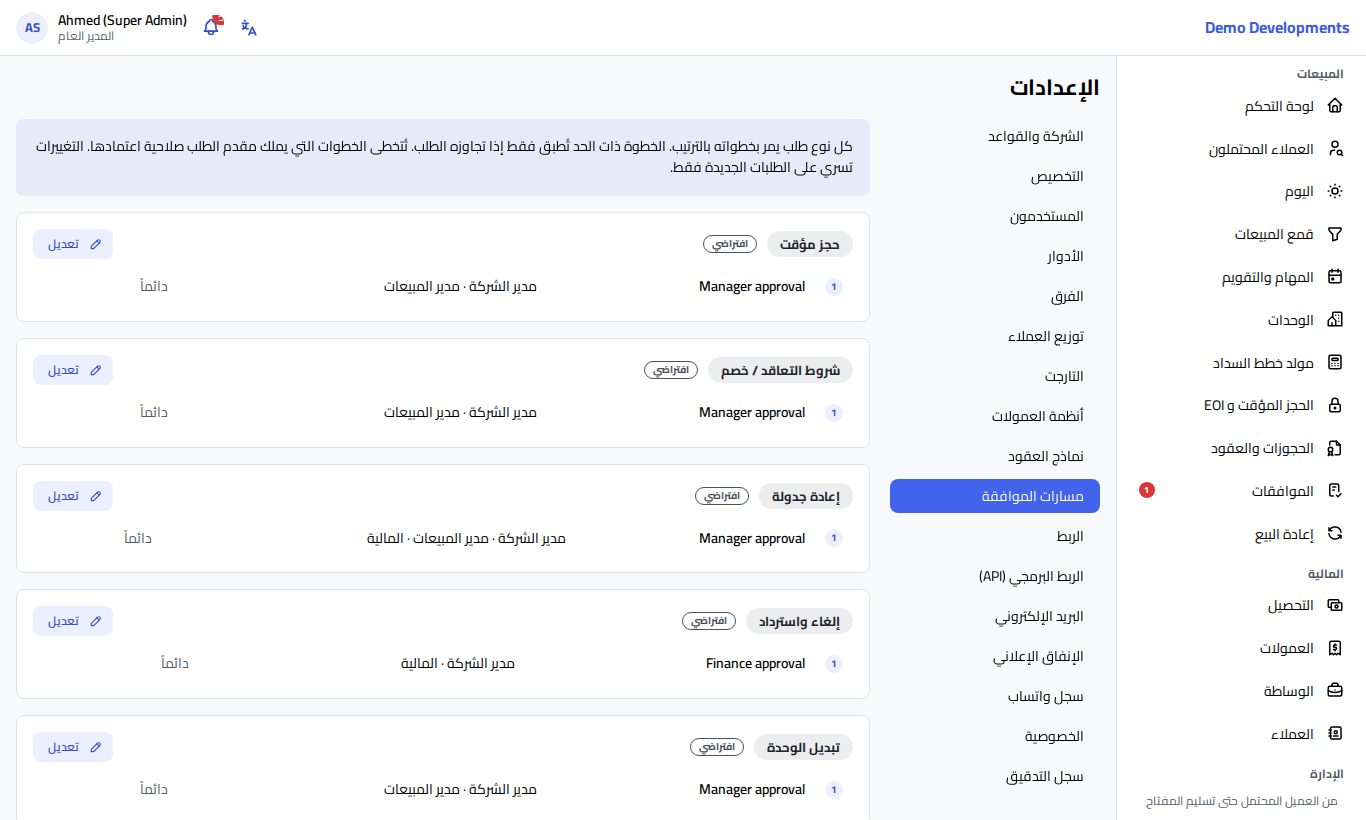Click the contacts icon for العملاء
Image resolution: width=1366 pixels, height=820 pixels.
[x=1334, y=734]
